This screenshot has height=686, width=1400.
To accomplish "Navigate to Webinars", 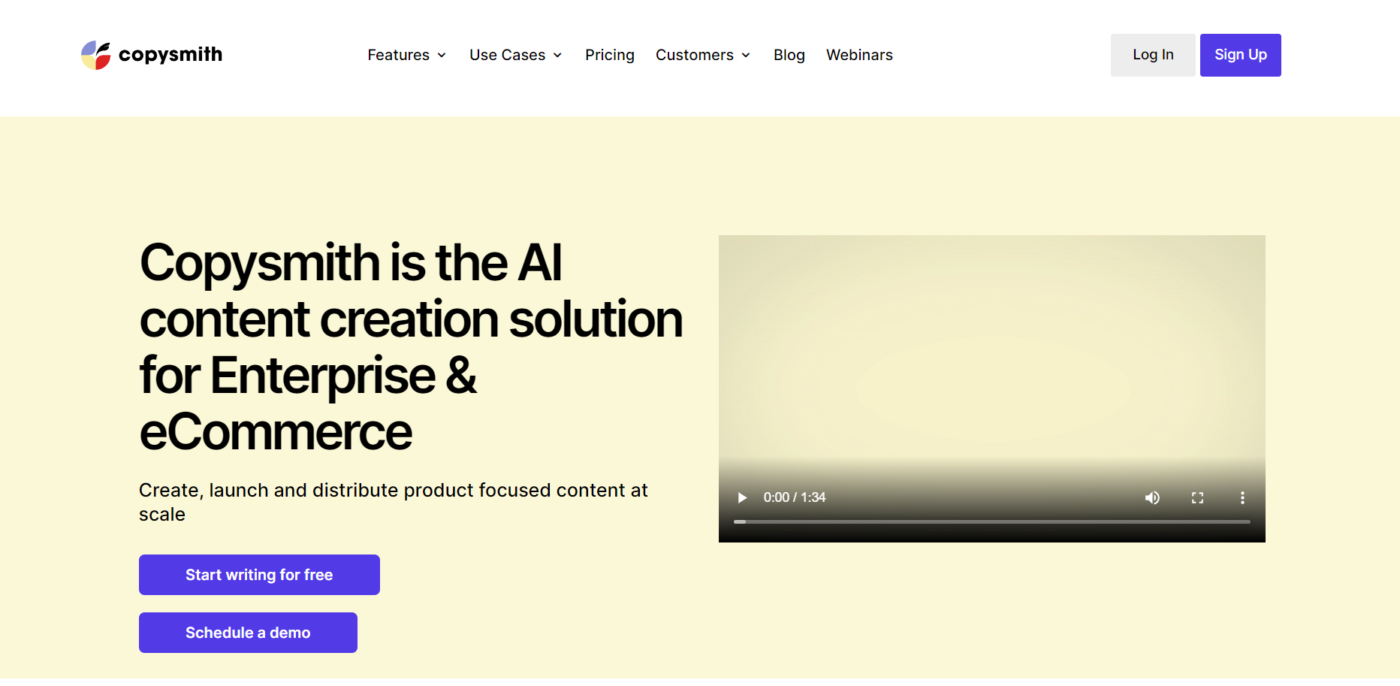I will tap(859, 55).
